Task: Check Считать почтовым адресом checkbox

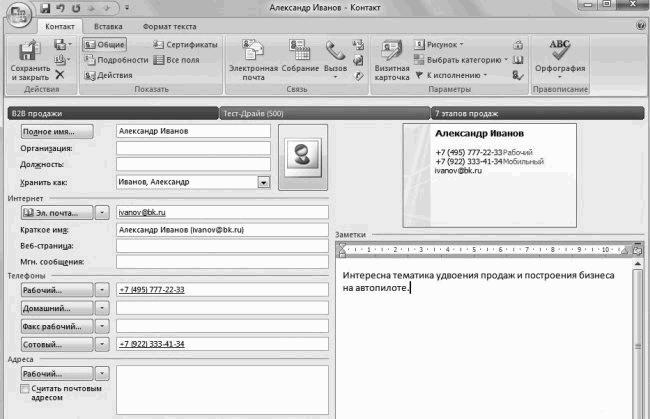Action: 25,389
